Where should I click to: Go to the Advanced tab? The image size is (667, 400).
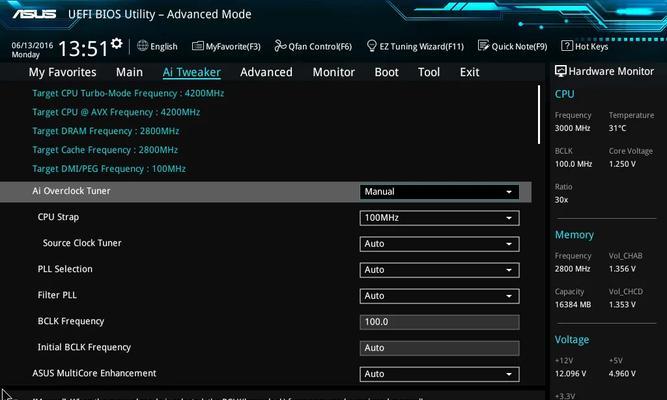(x=266, y=72)
